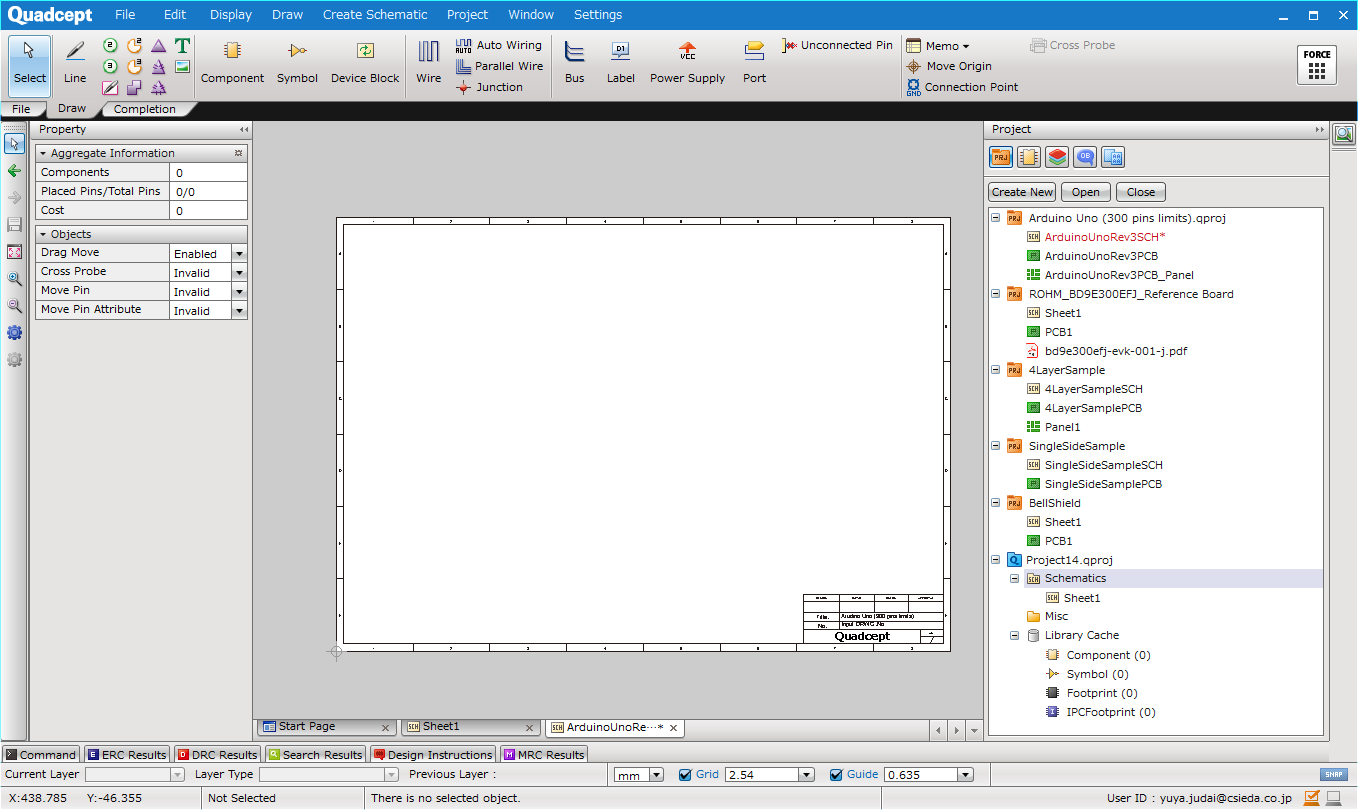Image resolution: width=1358 pixels, height=810 pixels.
Task: Open the layers stack view icon
Action: [x=1057, y=157]
